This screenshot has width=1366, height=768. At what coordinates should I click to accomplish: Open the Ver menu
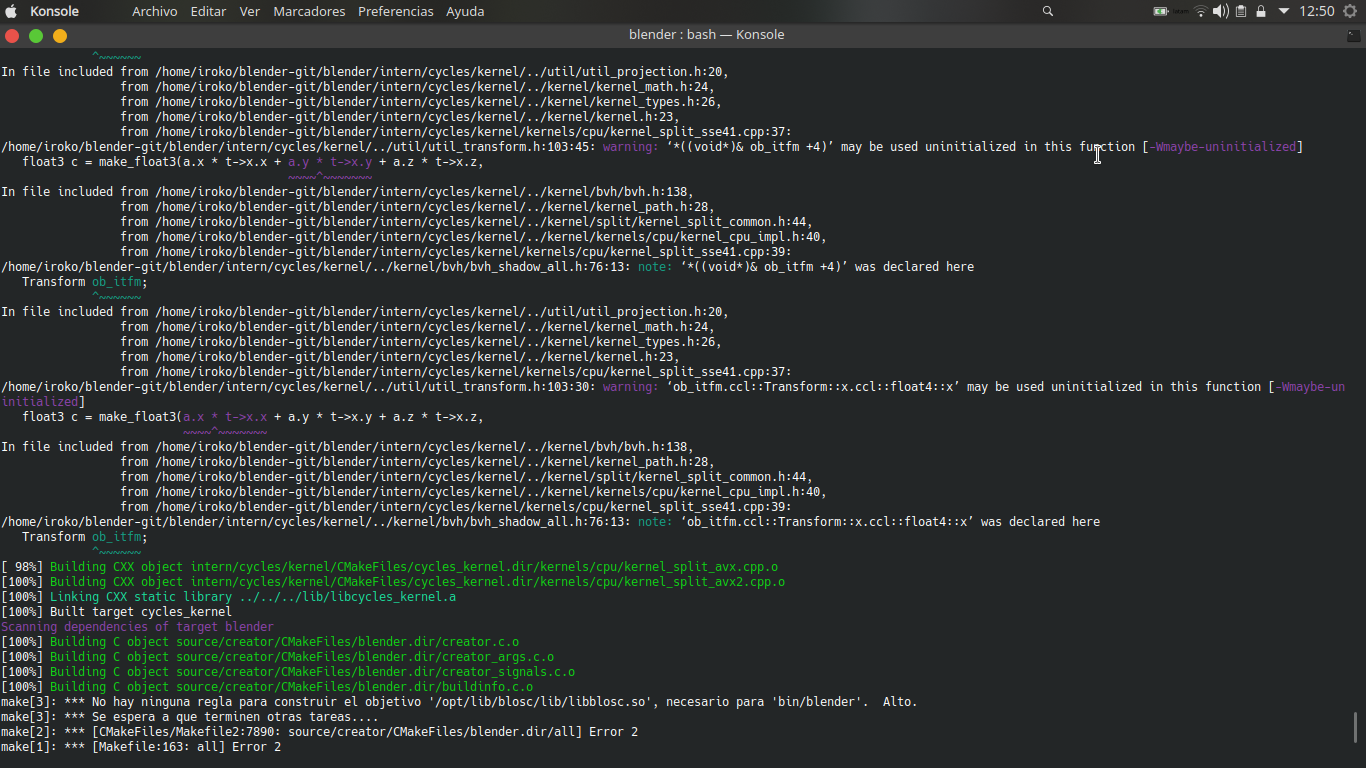[250, 11]
